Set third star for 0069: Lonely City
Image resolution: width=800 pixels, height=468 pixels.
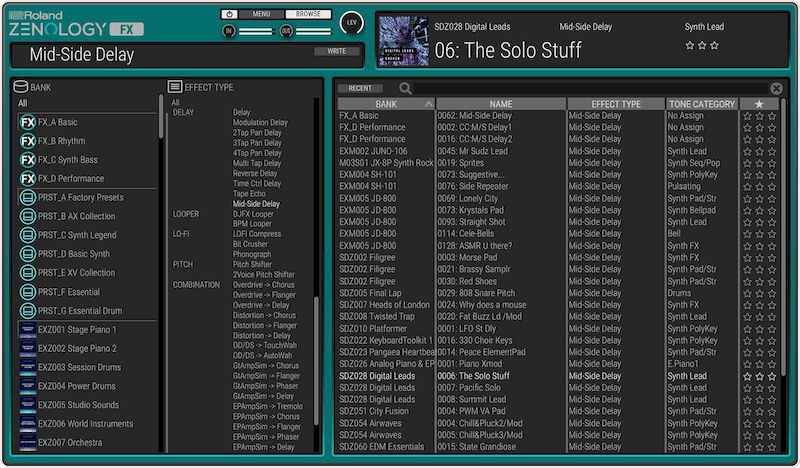click(771, 199)
